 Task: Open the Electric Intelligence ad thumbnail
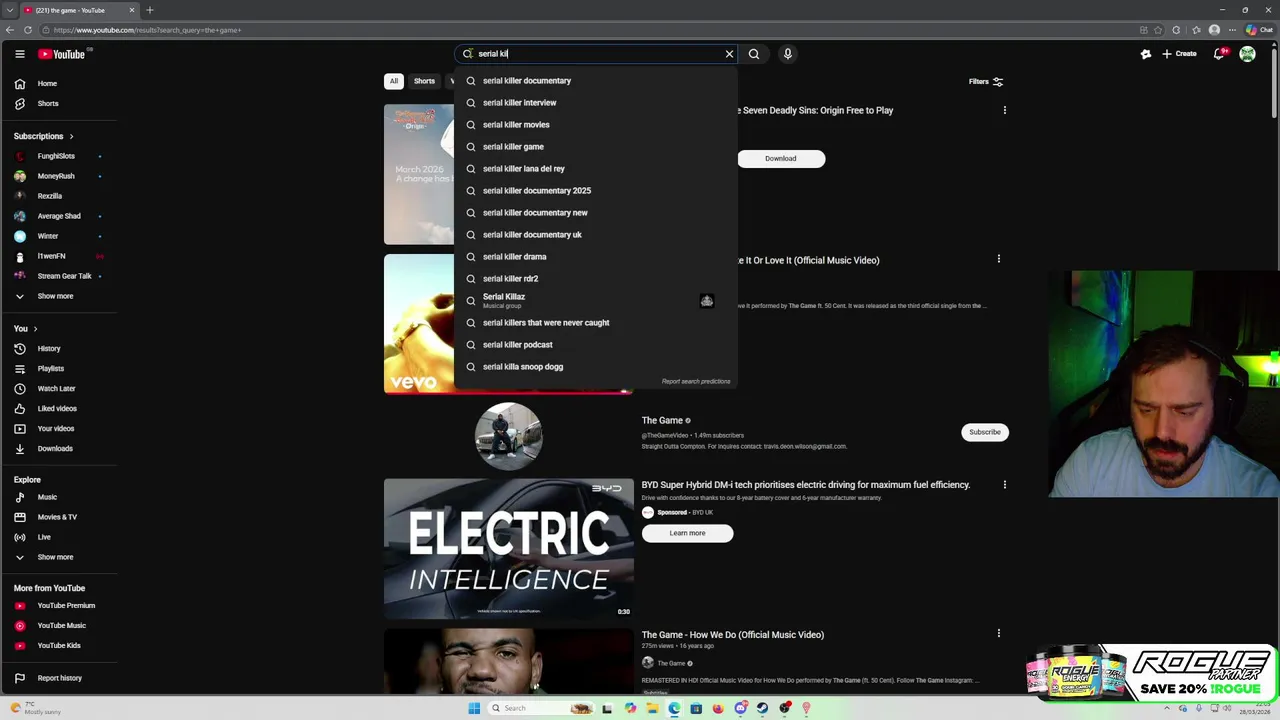point(509,549)
